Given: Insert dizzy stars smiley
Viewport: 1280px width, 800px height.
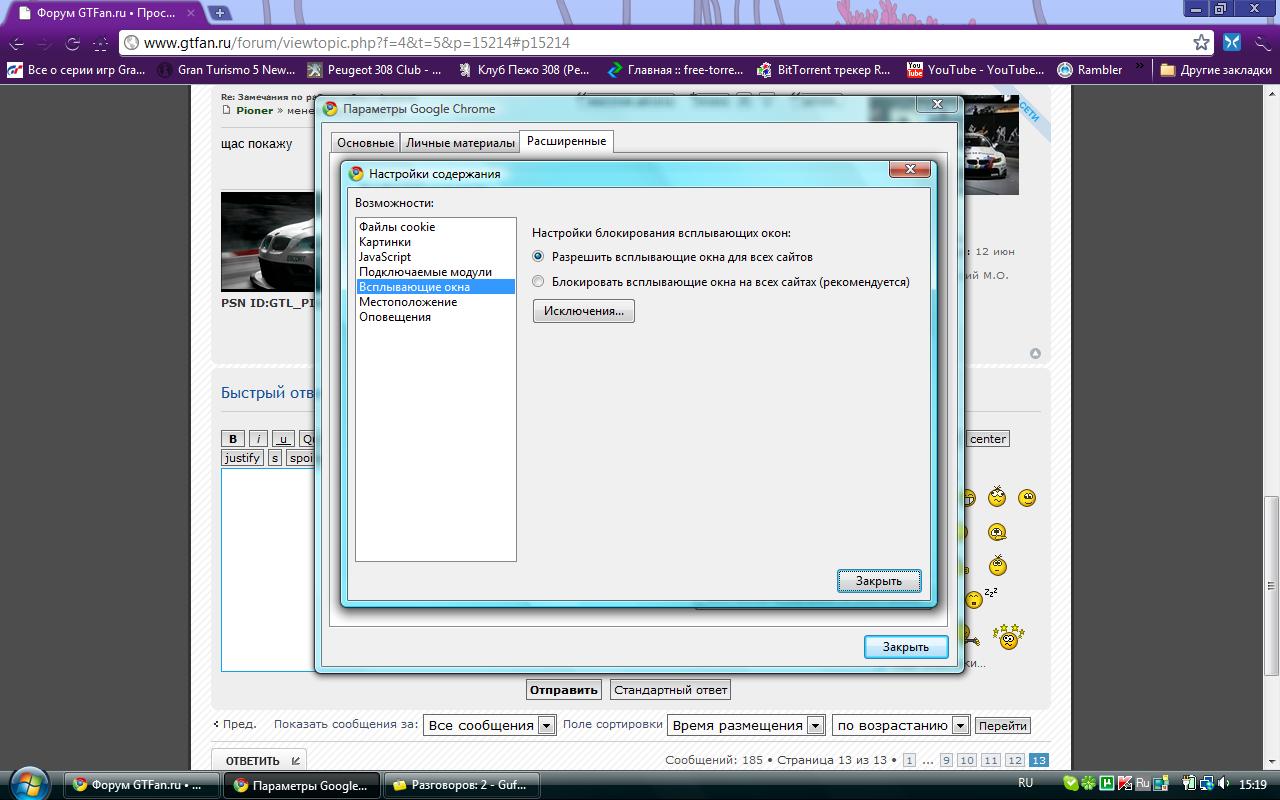Looking at the screenshot, I should (x=1008, y=636).
